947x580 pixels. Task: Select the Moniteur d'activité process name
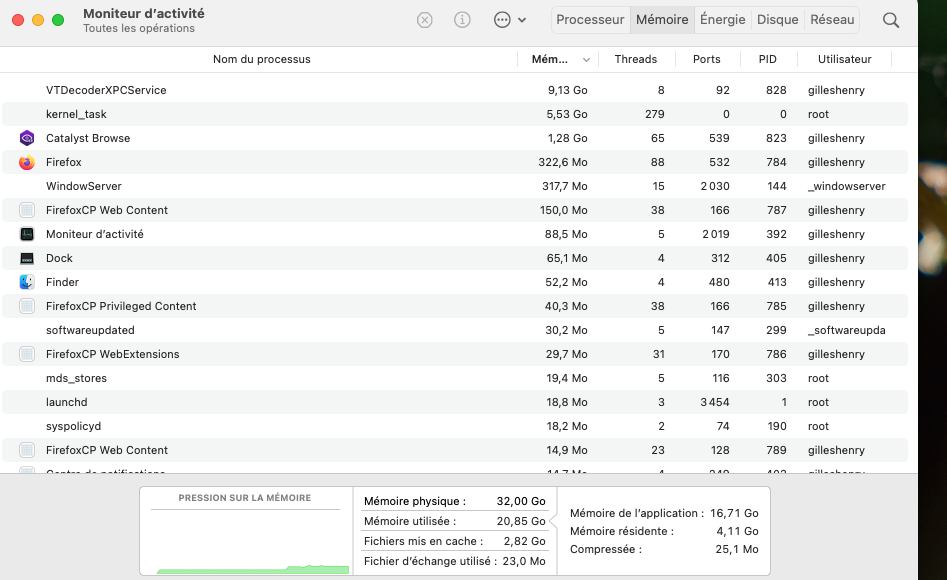tap(95, 234)
